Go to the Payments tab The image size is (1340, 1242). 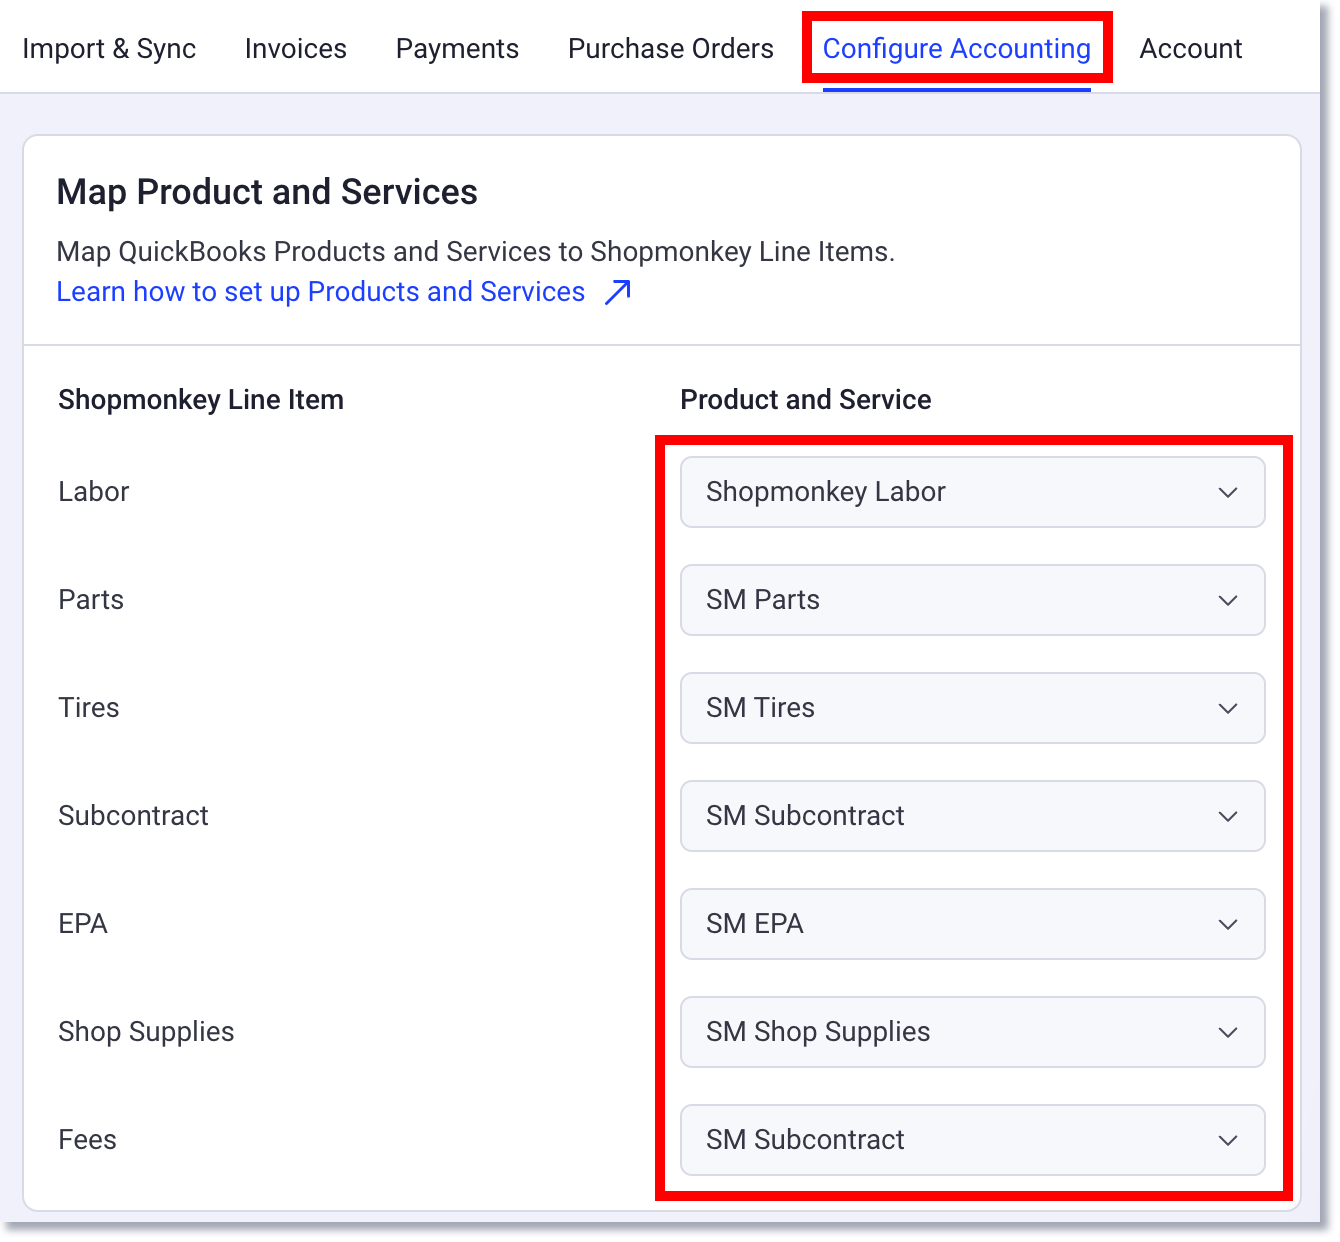457,48
